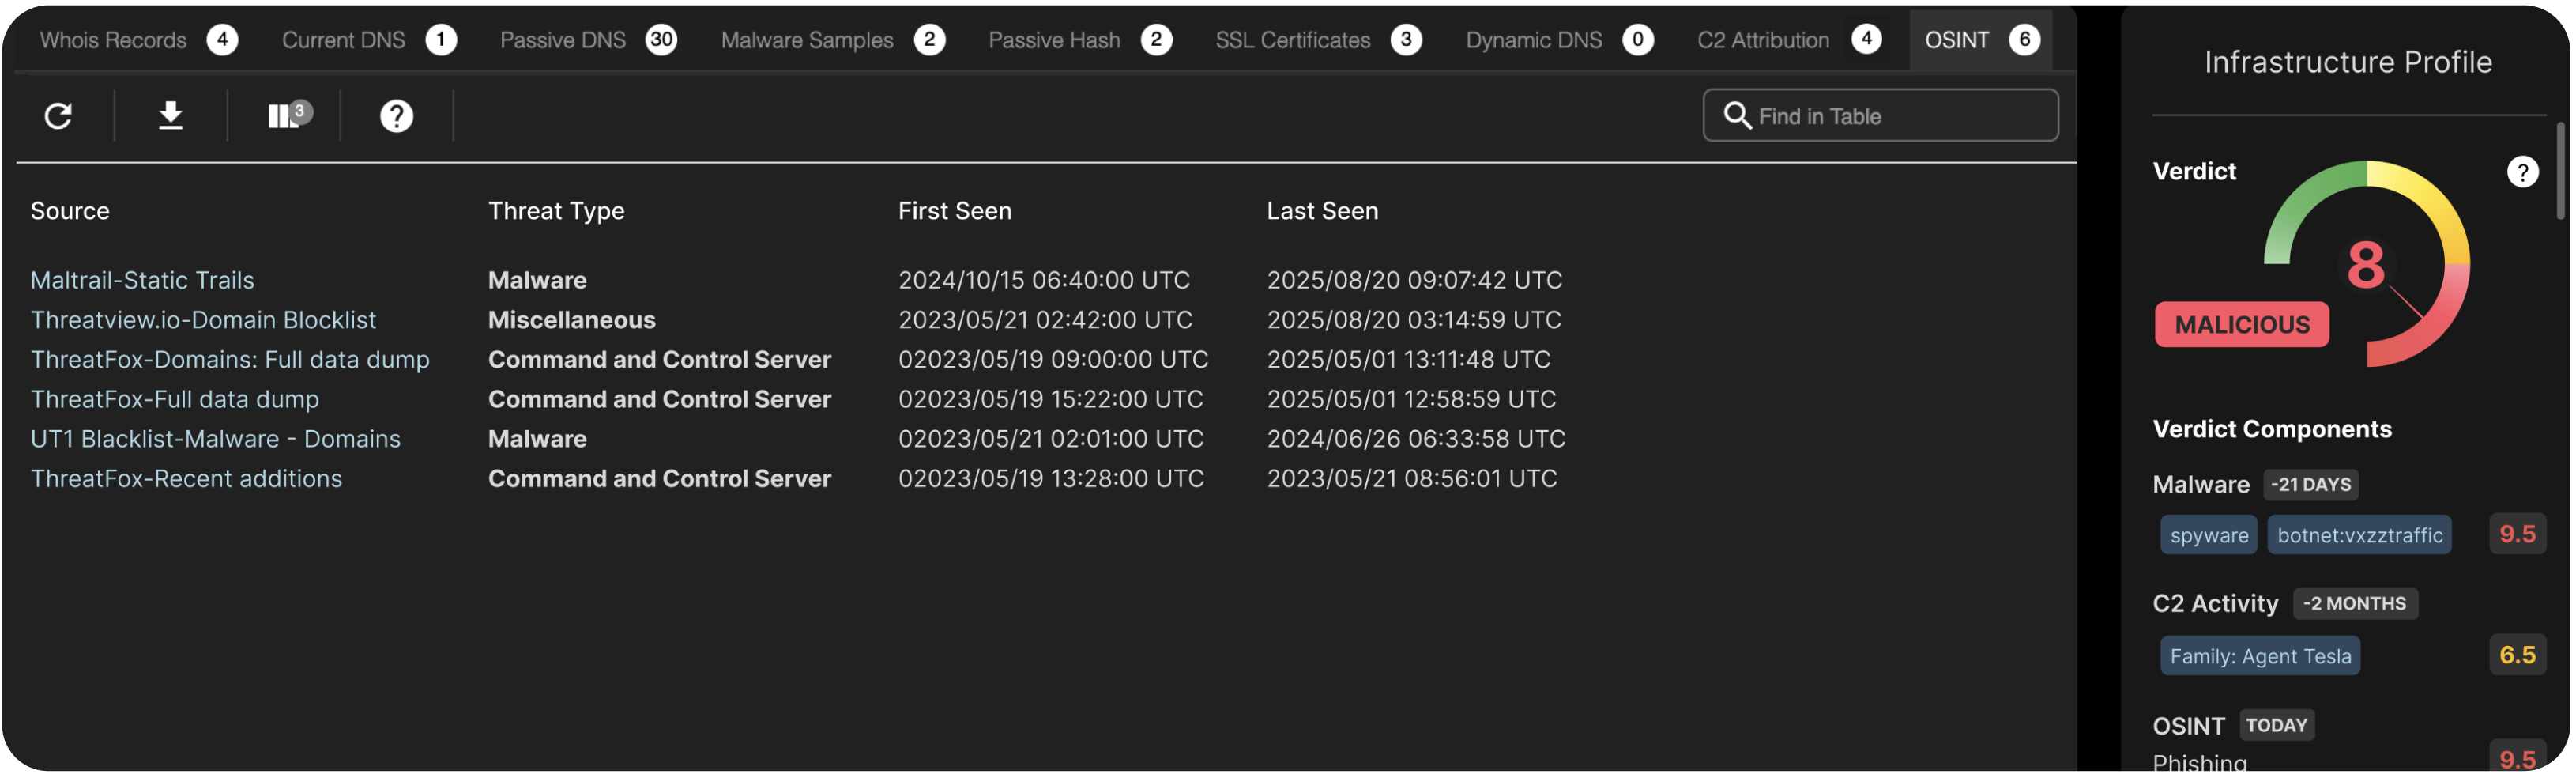Click the Infrastructure Profile title
2576x778 pixels.
click(2347, 62)
